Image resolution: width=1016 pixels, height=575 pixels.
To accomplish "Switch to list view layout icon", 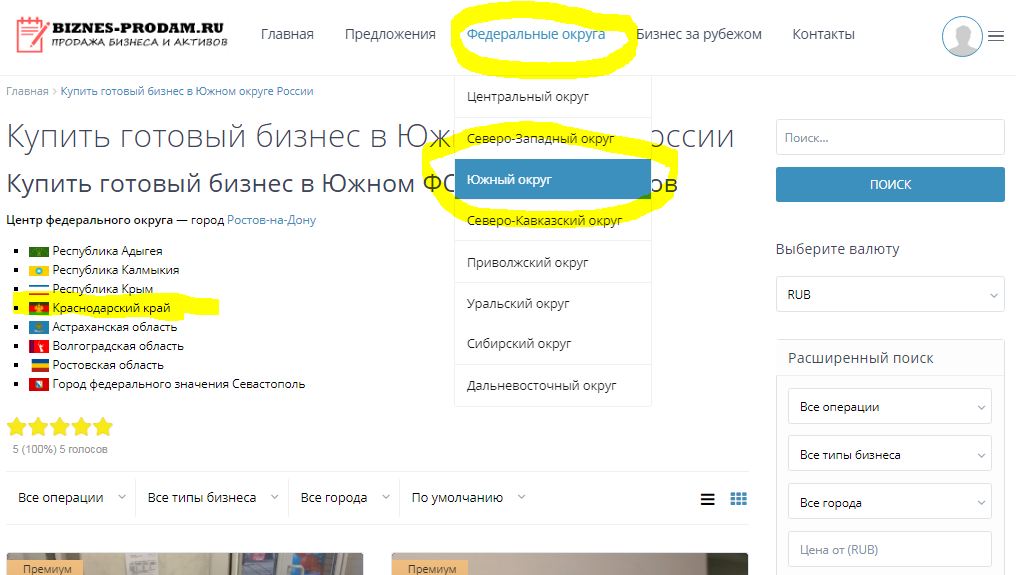I will [708, 499].
